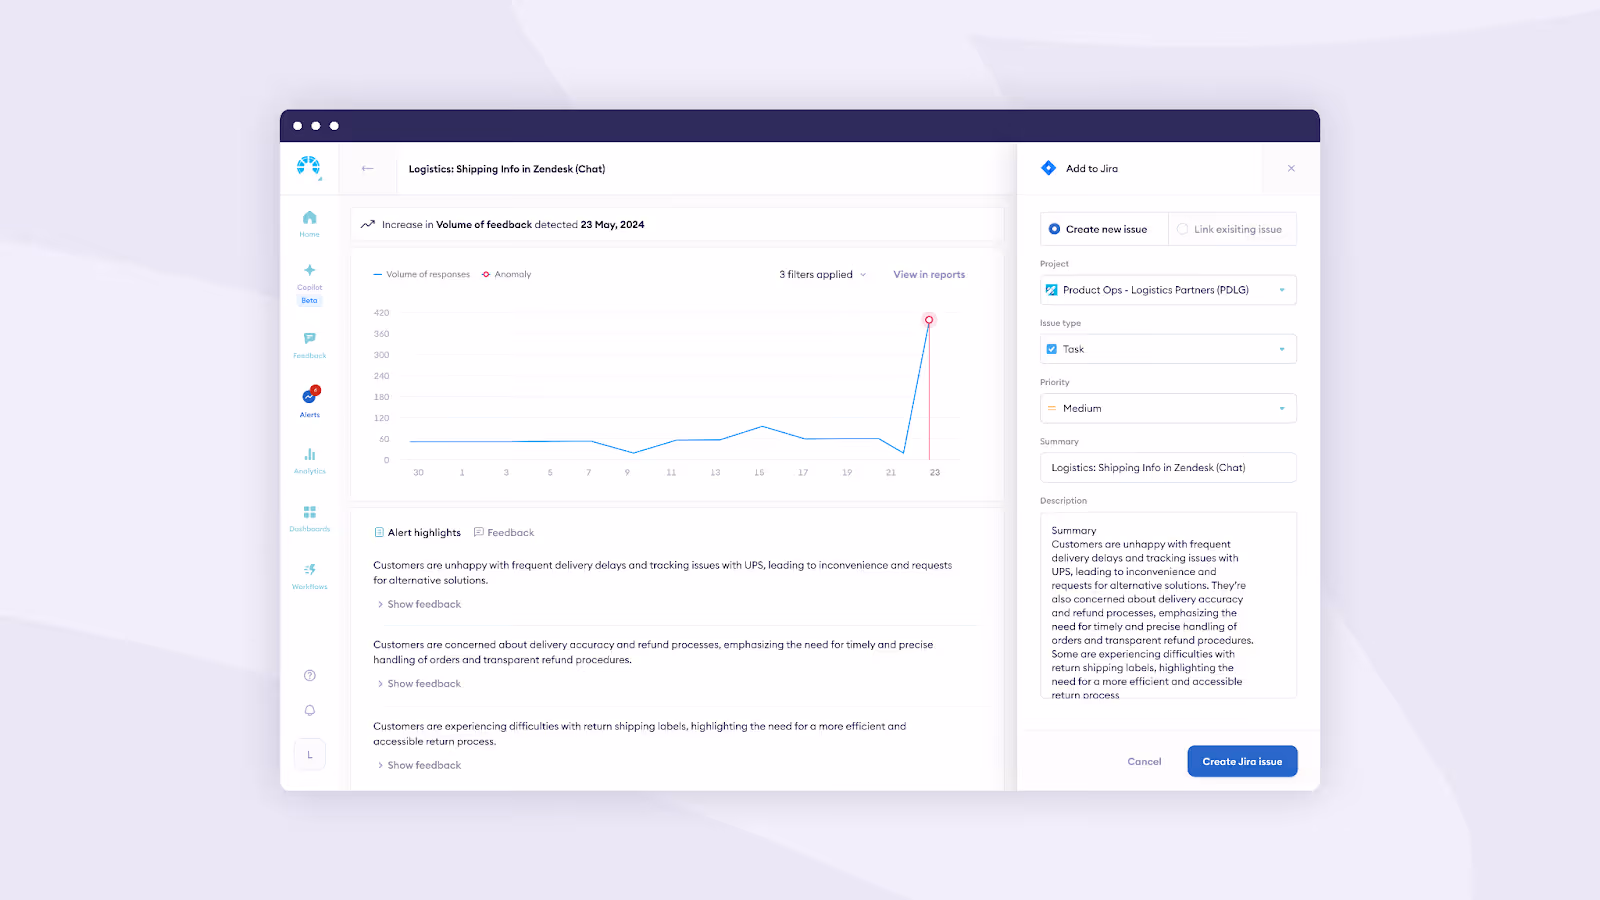Toggle the Anomaly legend item

click(506, 274)
